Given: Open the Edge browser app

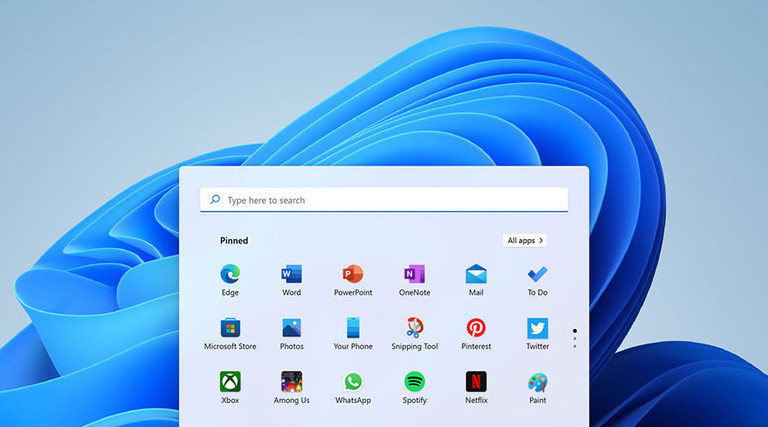Looking at the screenshot, I should [230, 280].
